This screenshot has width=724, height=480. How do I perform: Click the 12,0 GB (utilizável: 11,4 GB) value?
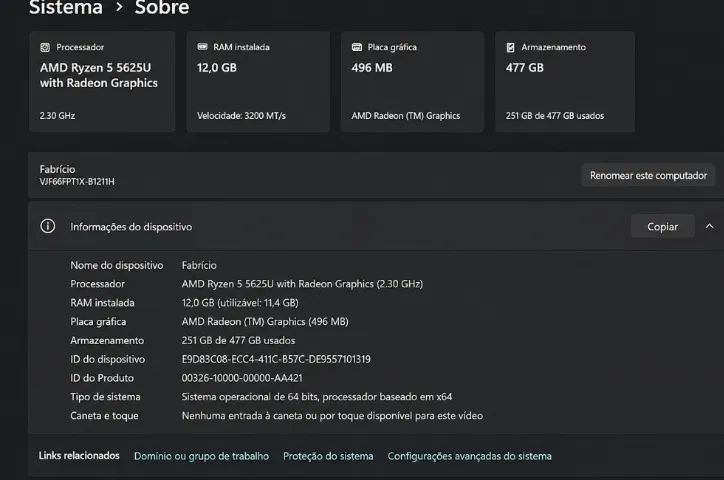coord(240,303)
